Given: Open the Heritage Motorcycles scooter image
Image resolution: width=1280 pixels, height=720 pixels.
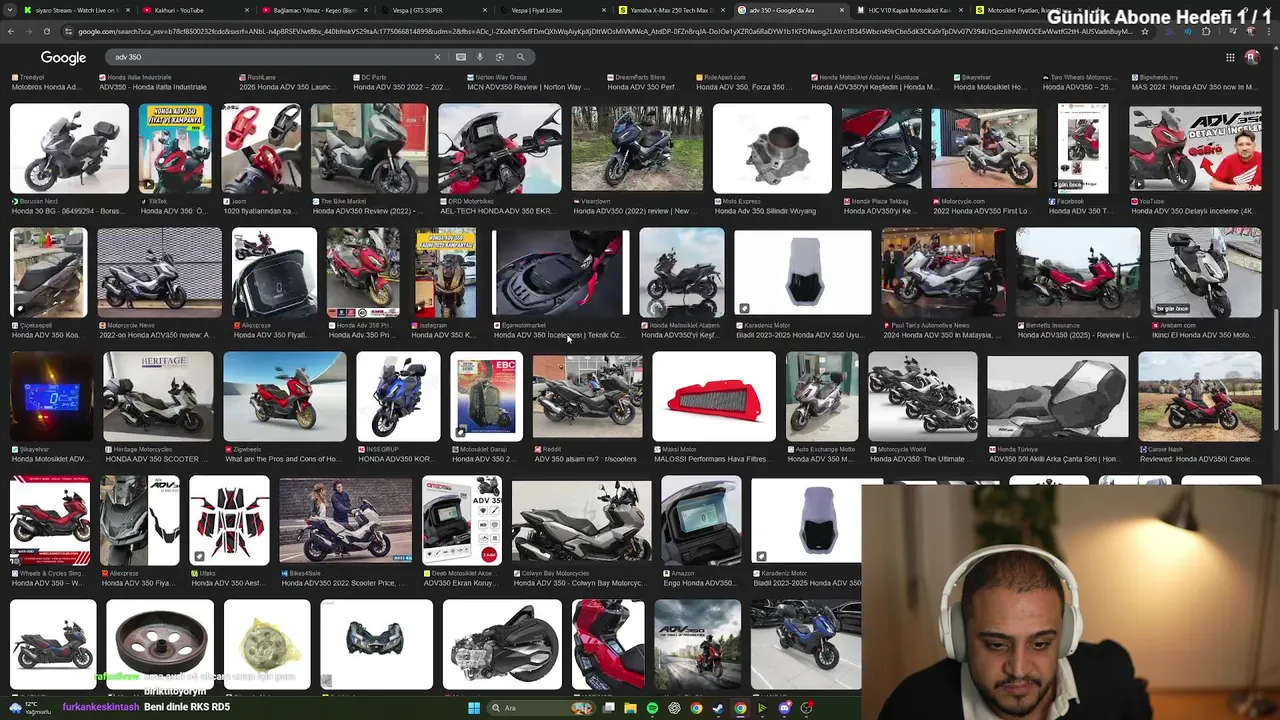Looking at the screenshot, I should [158, 396].
